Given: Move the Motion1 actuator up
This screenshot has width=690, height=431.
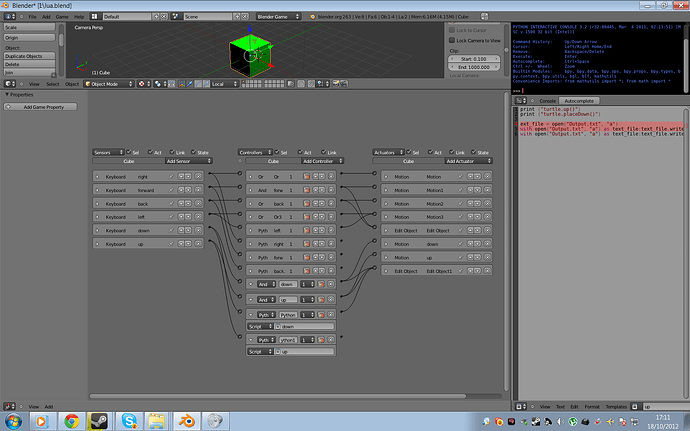Looking at the screenshot, I should (x=470, y=190).
